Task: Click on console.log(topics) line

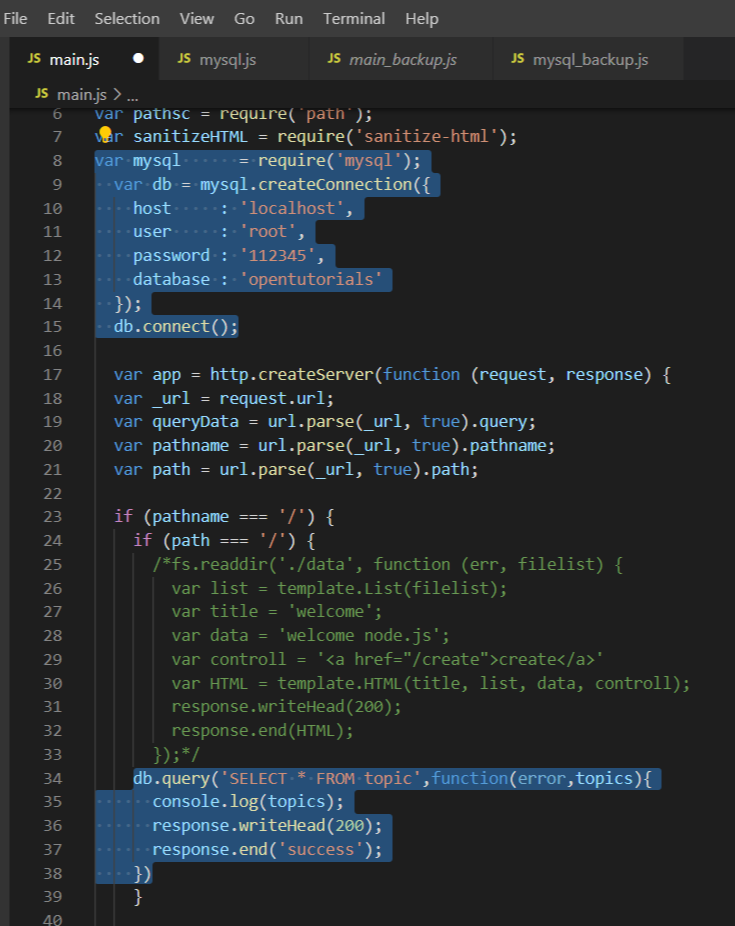Action: coord(248,801)
